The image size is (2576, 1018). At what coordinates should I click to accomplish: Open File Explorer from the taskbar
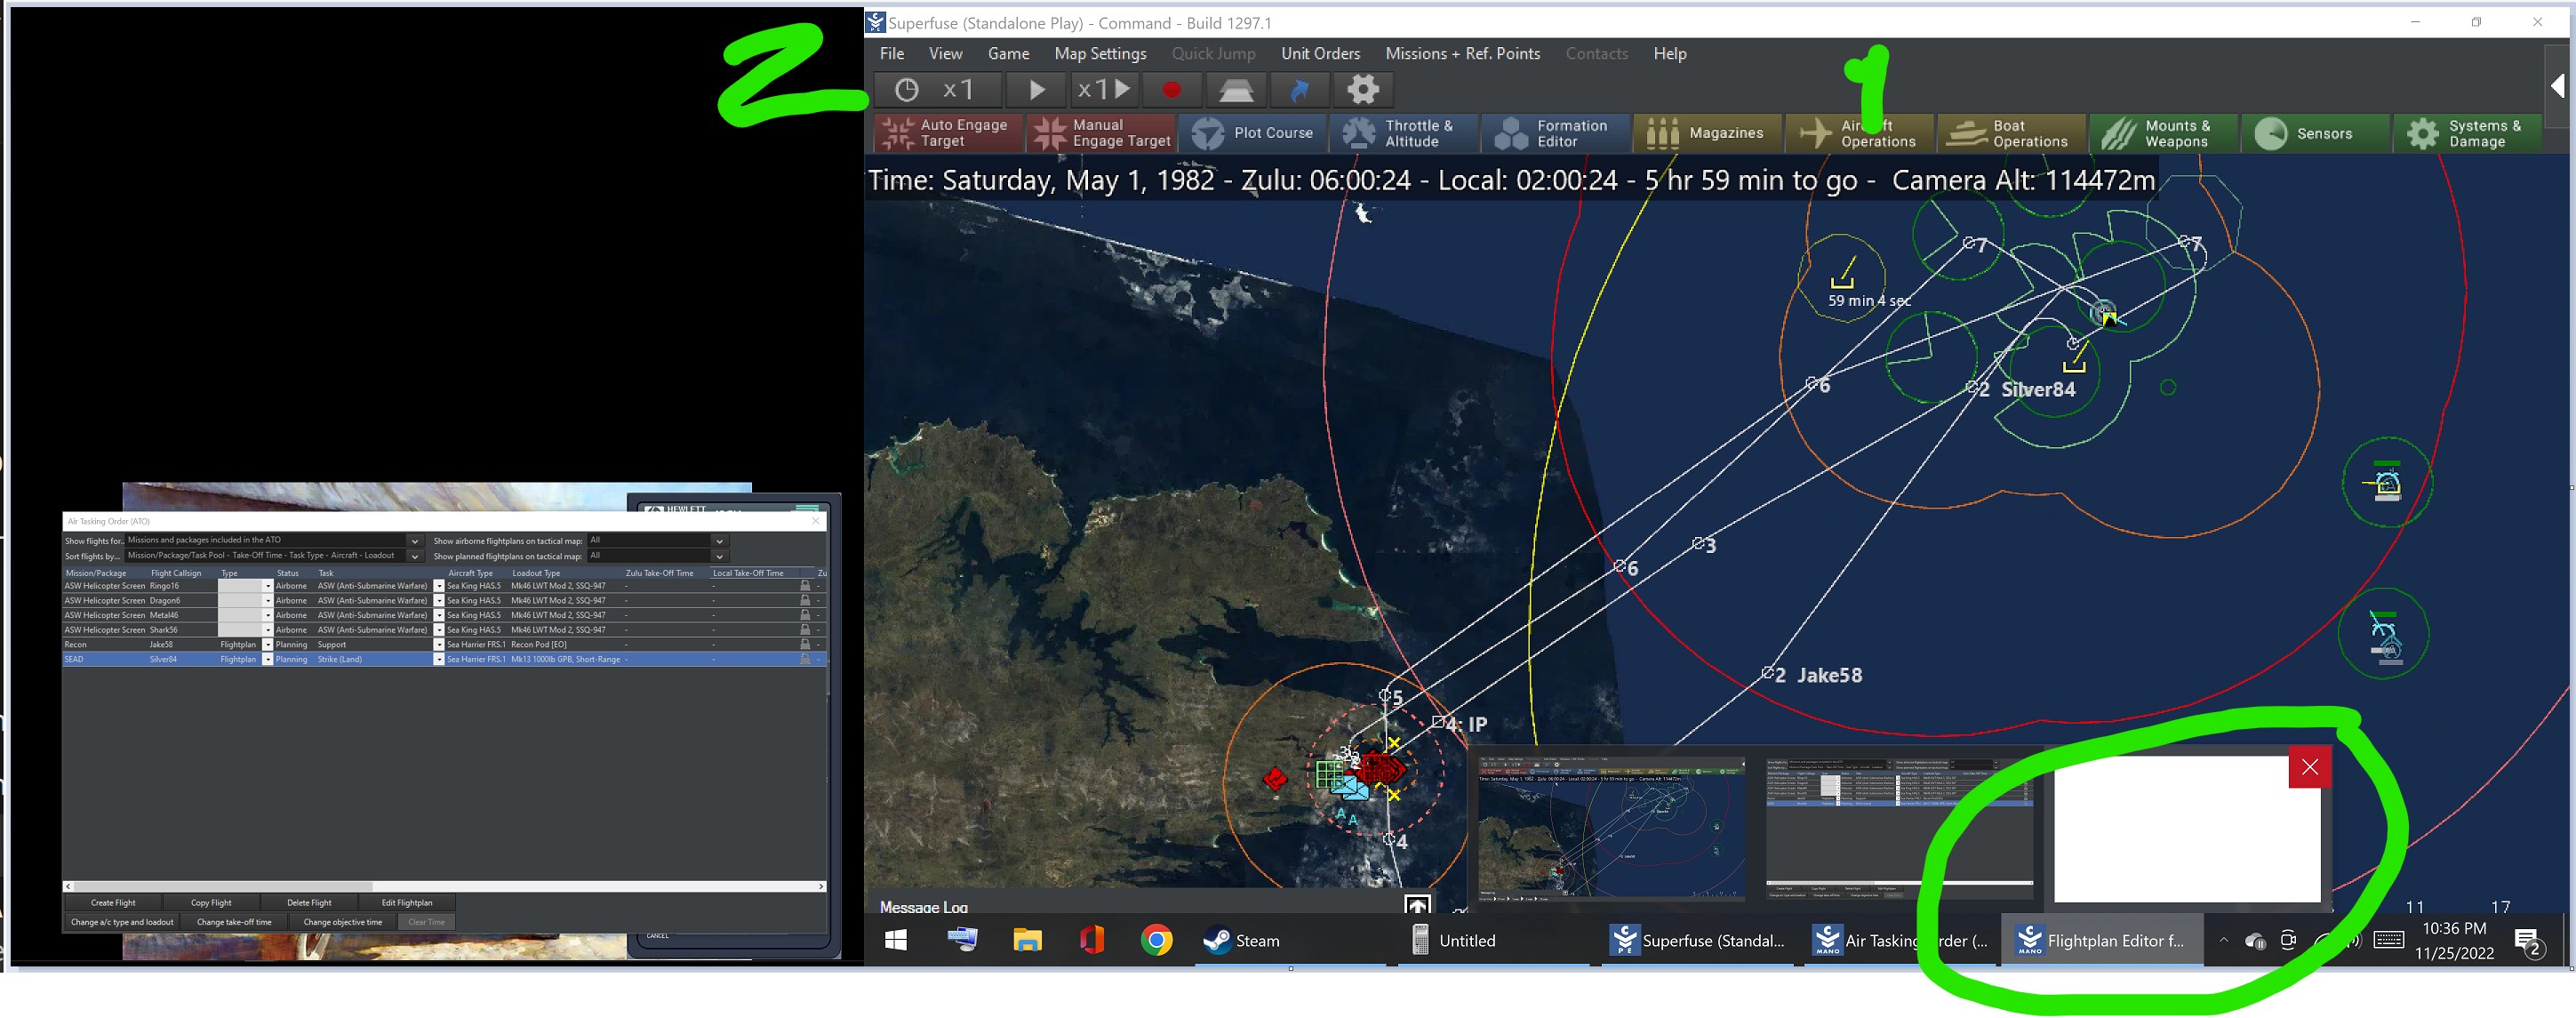point(1026,940)
